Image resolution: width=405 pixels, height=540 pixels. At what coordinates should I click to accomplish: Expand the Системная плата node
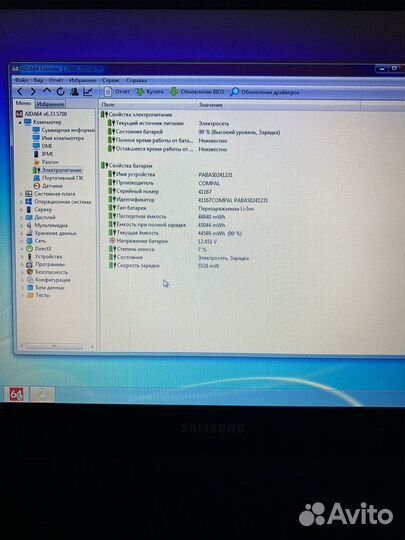pyautogui.click(x=21, y=194)
